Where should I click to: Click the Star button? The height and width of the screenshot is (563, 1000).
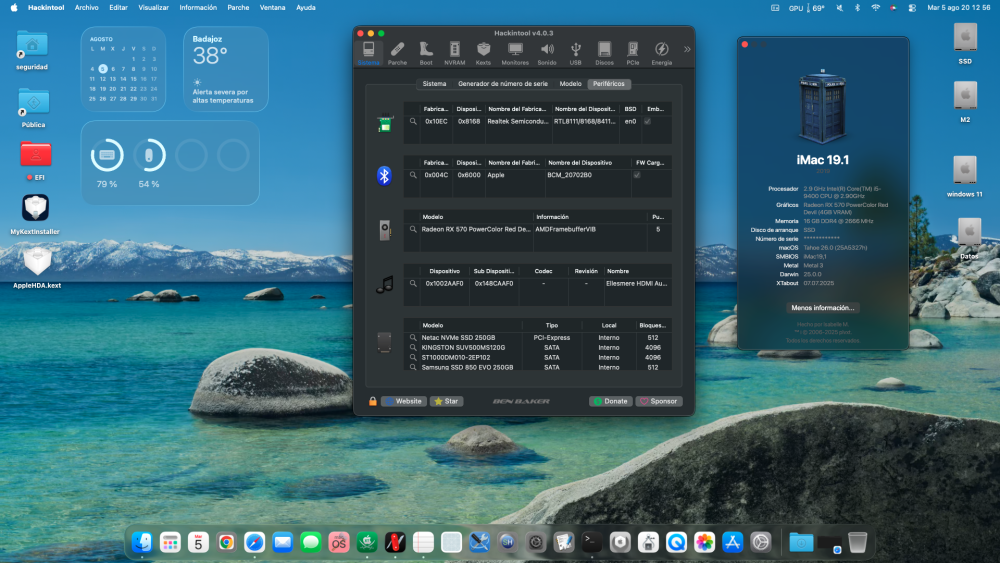coord(446,401)
